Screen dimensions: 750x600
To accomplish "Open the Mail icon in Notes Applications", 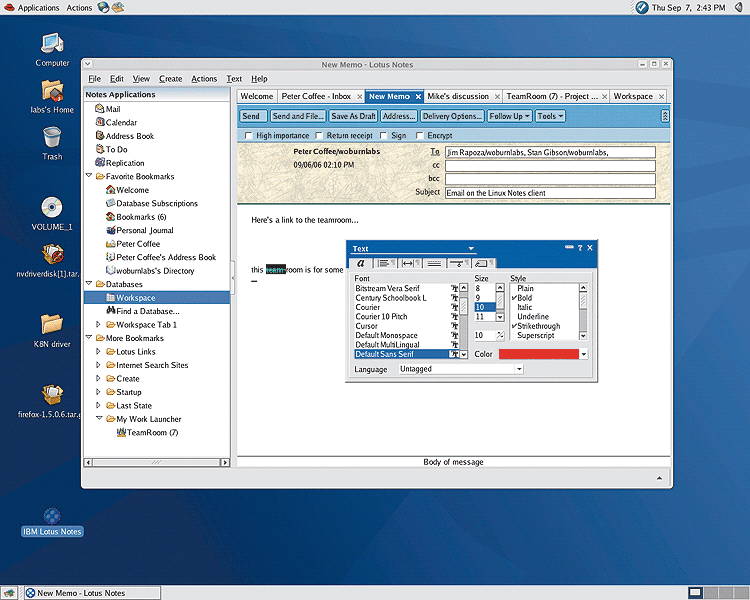I will 99,109.
